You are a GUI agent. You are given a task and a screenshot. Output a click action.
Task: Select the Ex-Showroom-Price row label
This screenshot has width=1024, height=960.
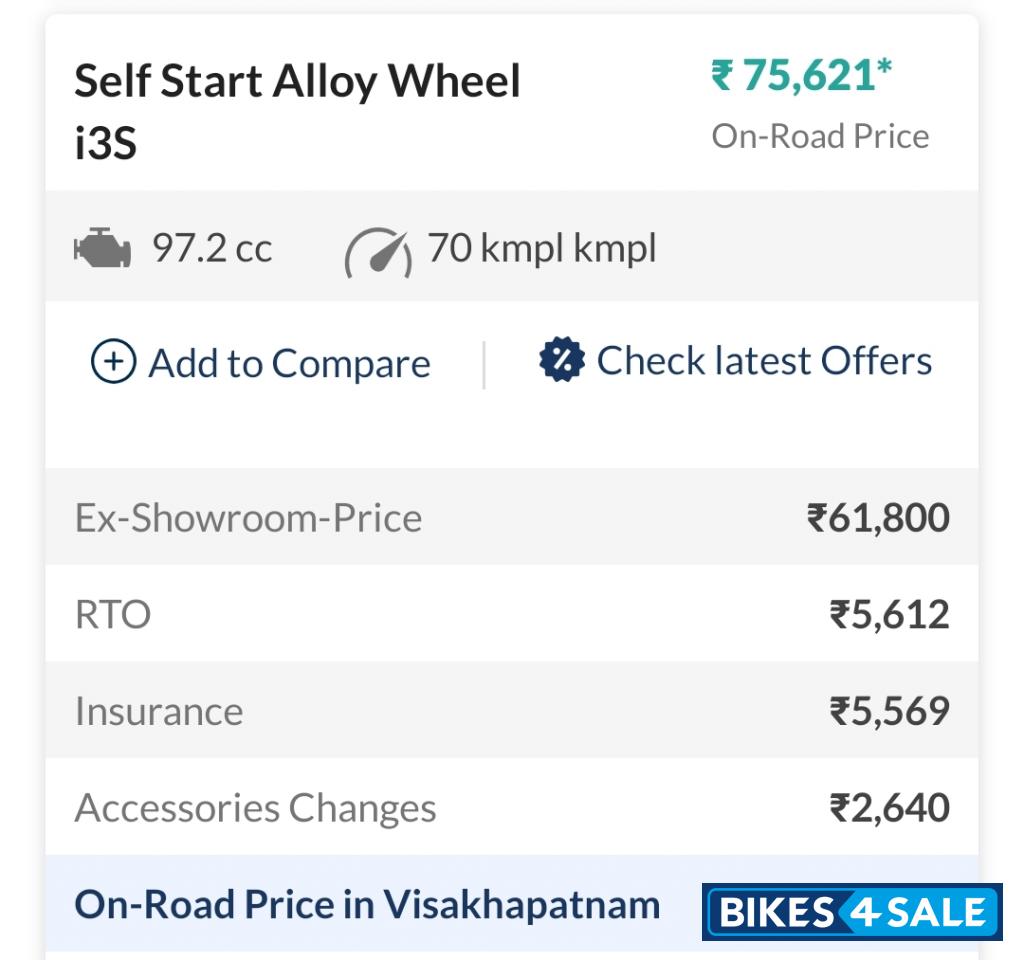tap(248, 518)
